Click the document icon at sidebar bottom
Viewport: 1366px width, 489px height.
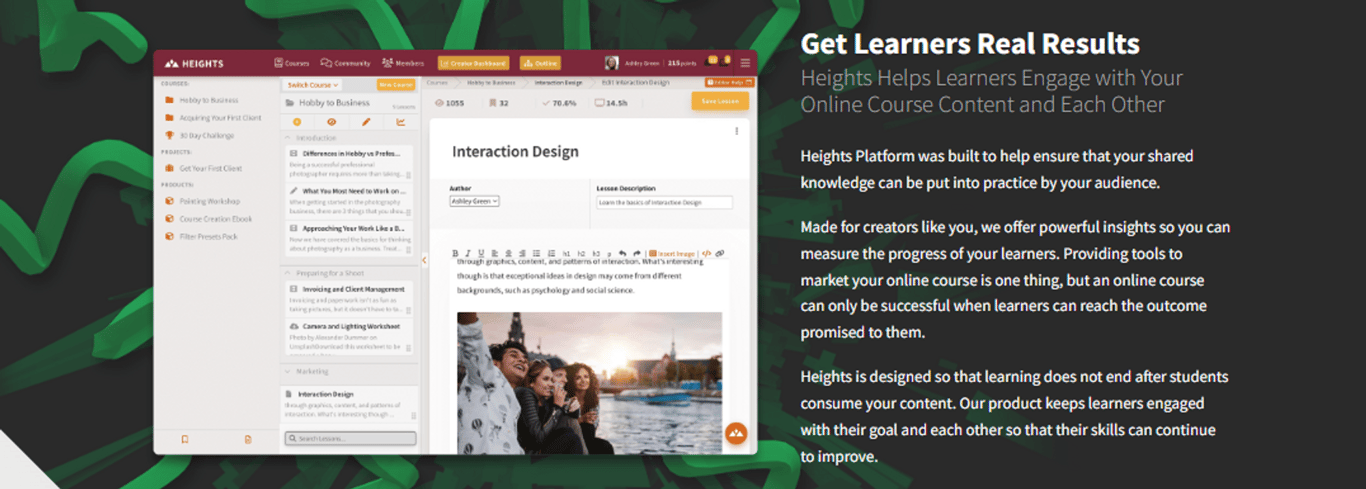pyautogui.click(x=248, y=439)
